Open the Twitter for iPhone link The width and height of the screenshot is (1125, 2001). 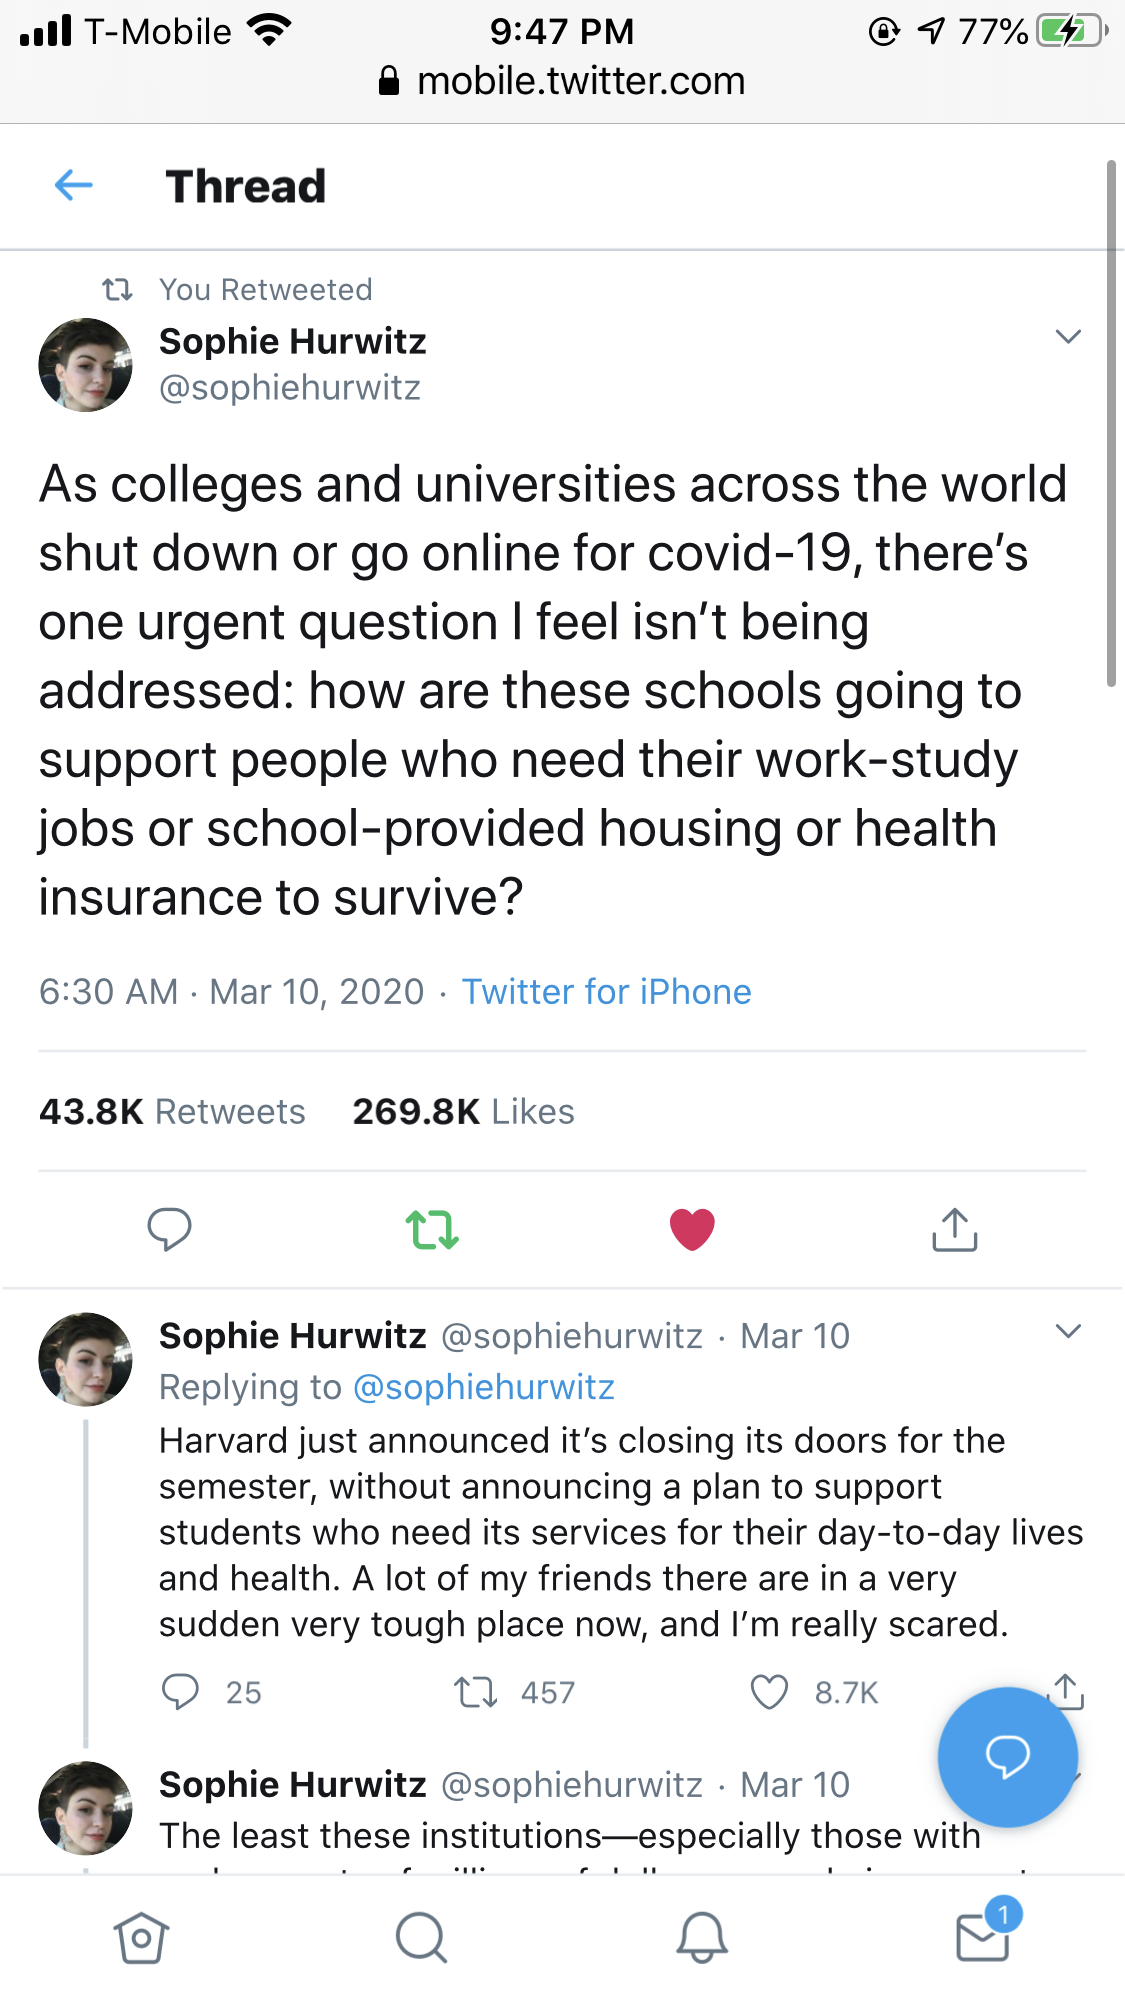coord(606,992)
